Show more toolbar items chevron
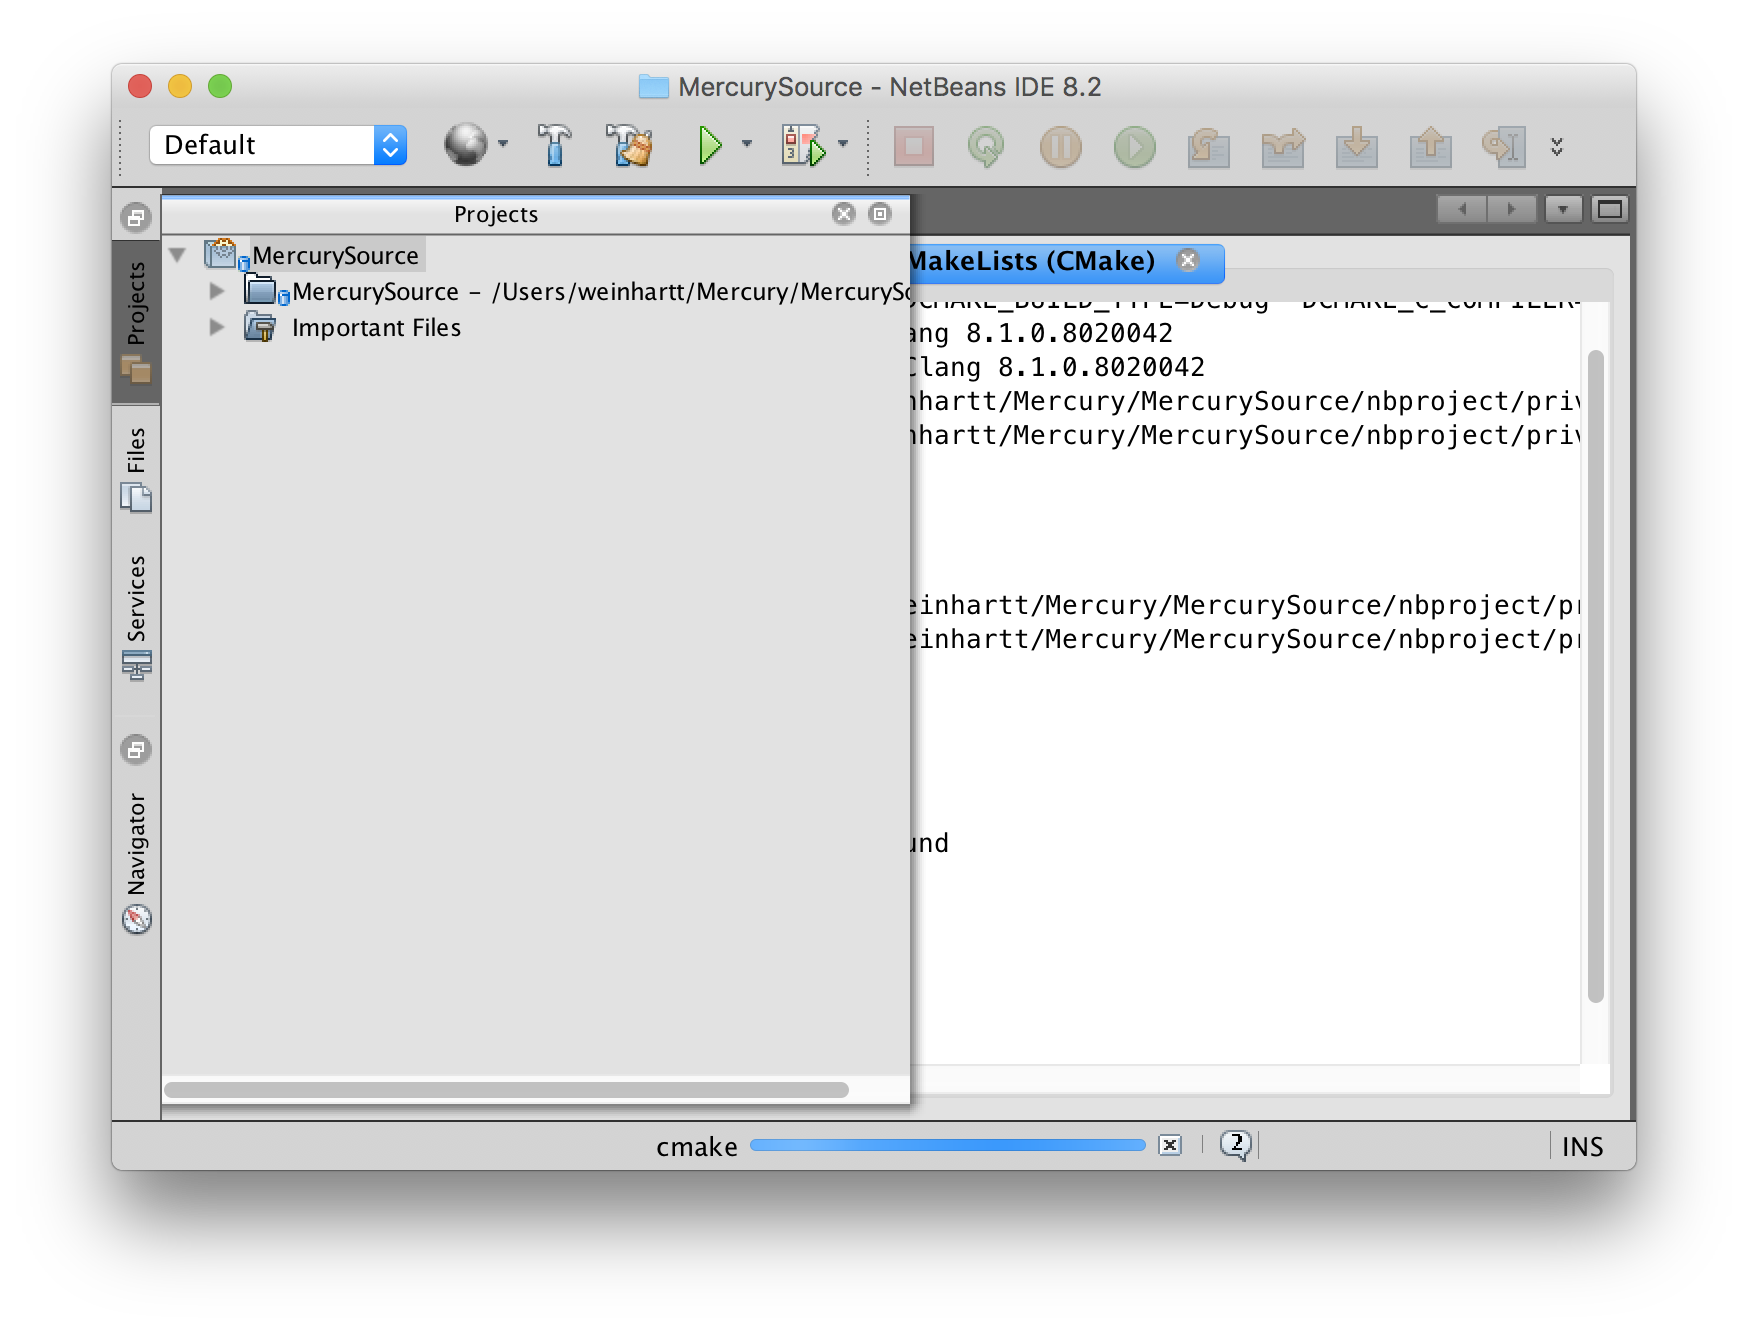Image resolution: width=1748 pixels, height=1330 pixels. (x=1557, y=146)
